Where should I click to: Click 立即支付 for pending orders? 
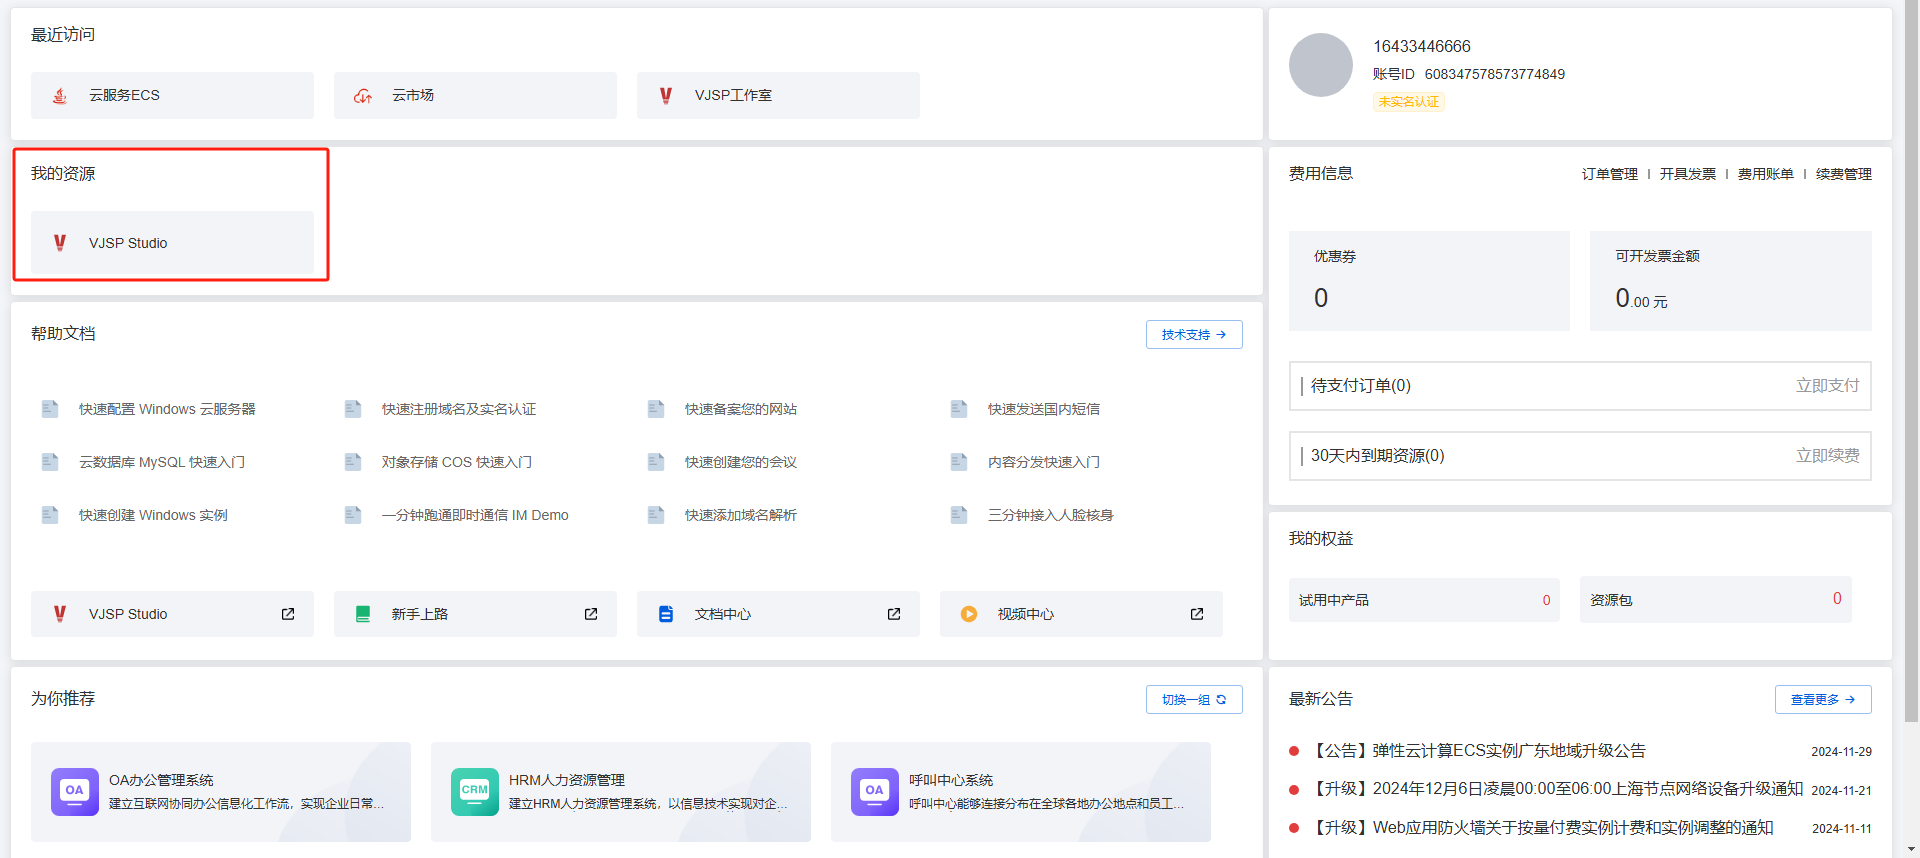coord(1827,386)
